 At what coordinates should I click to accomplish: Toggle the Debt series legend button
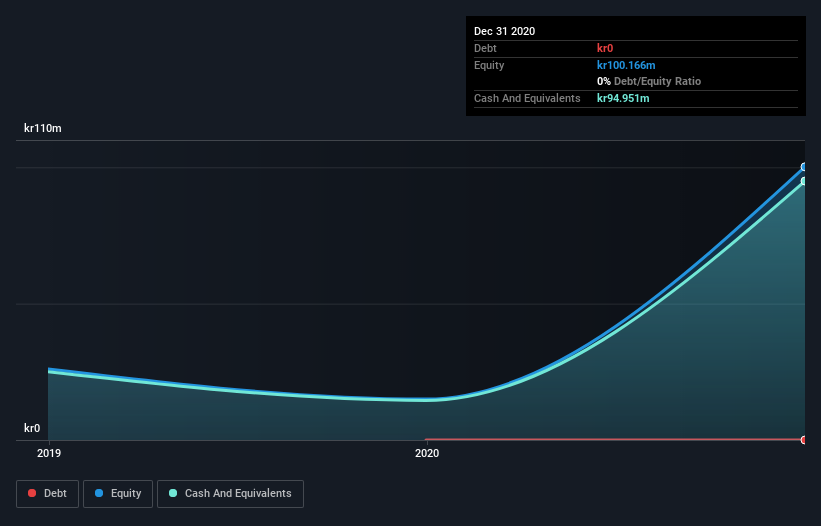[x=47, y=494]
